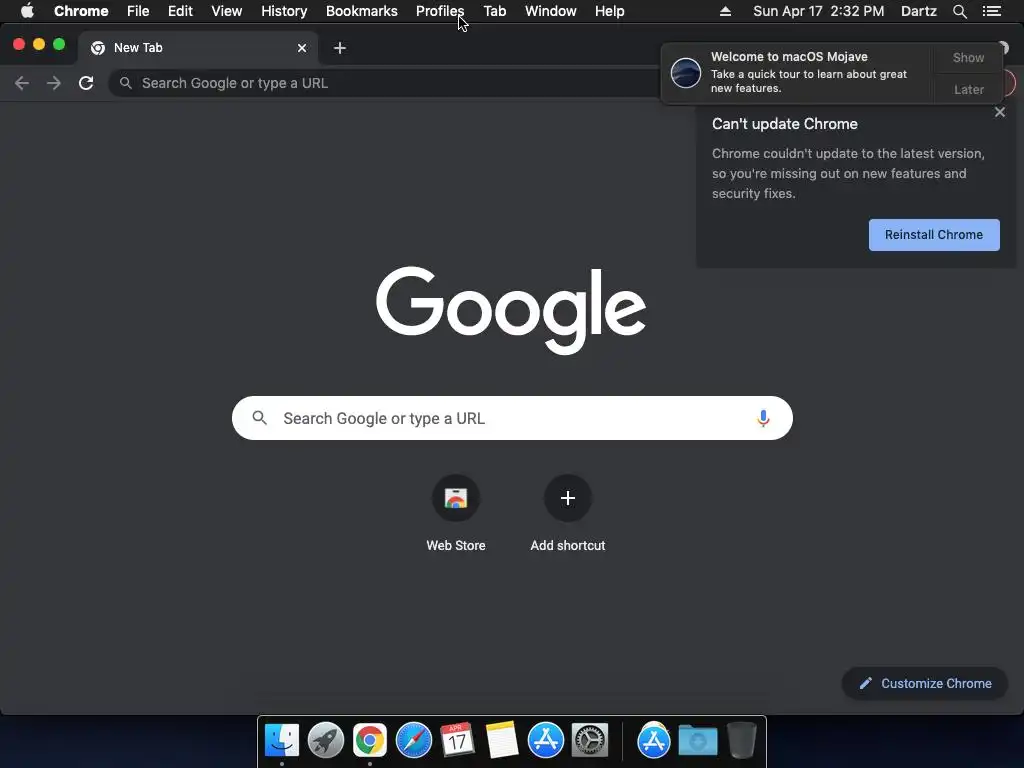This screenshot has width=1024, height=768.
Task: Open the Profiles menu
Action: tap(440, 11)
